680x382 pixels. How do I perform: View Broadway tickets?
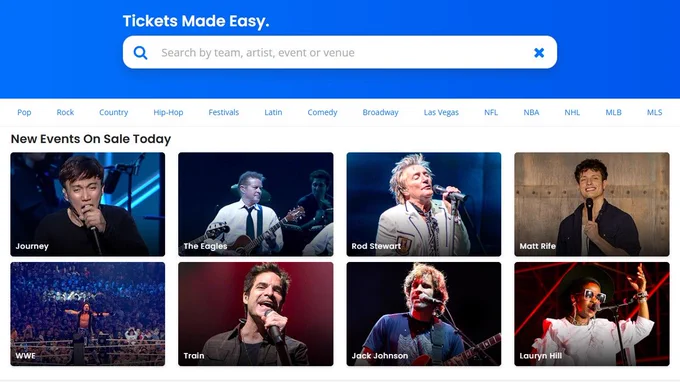click(x=380, y=112)
